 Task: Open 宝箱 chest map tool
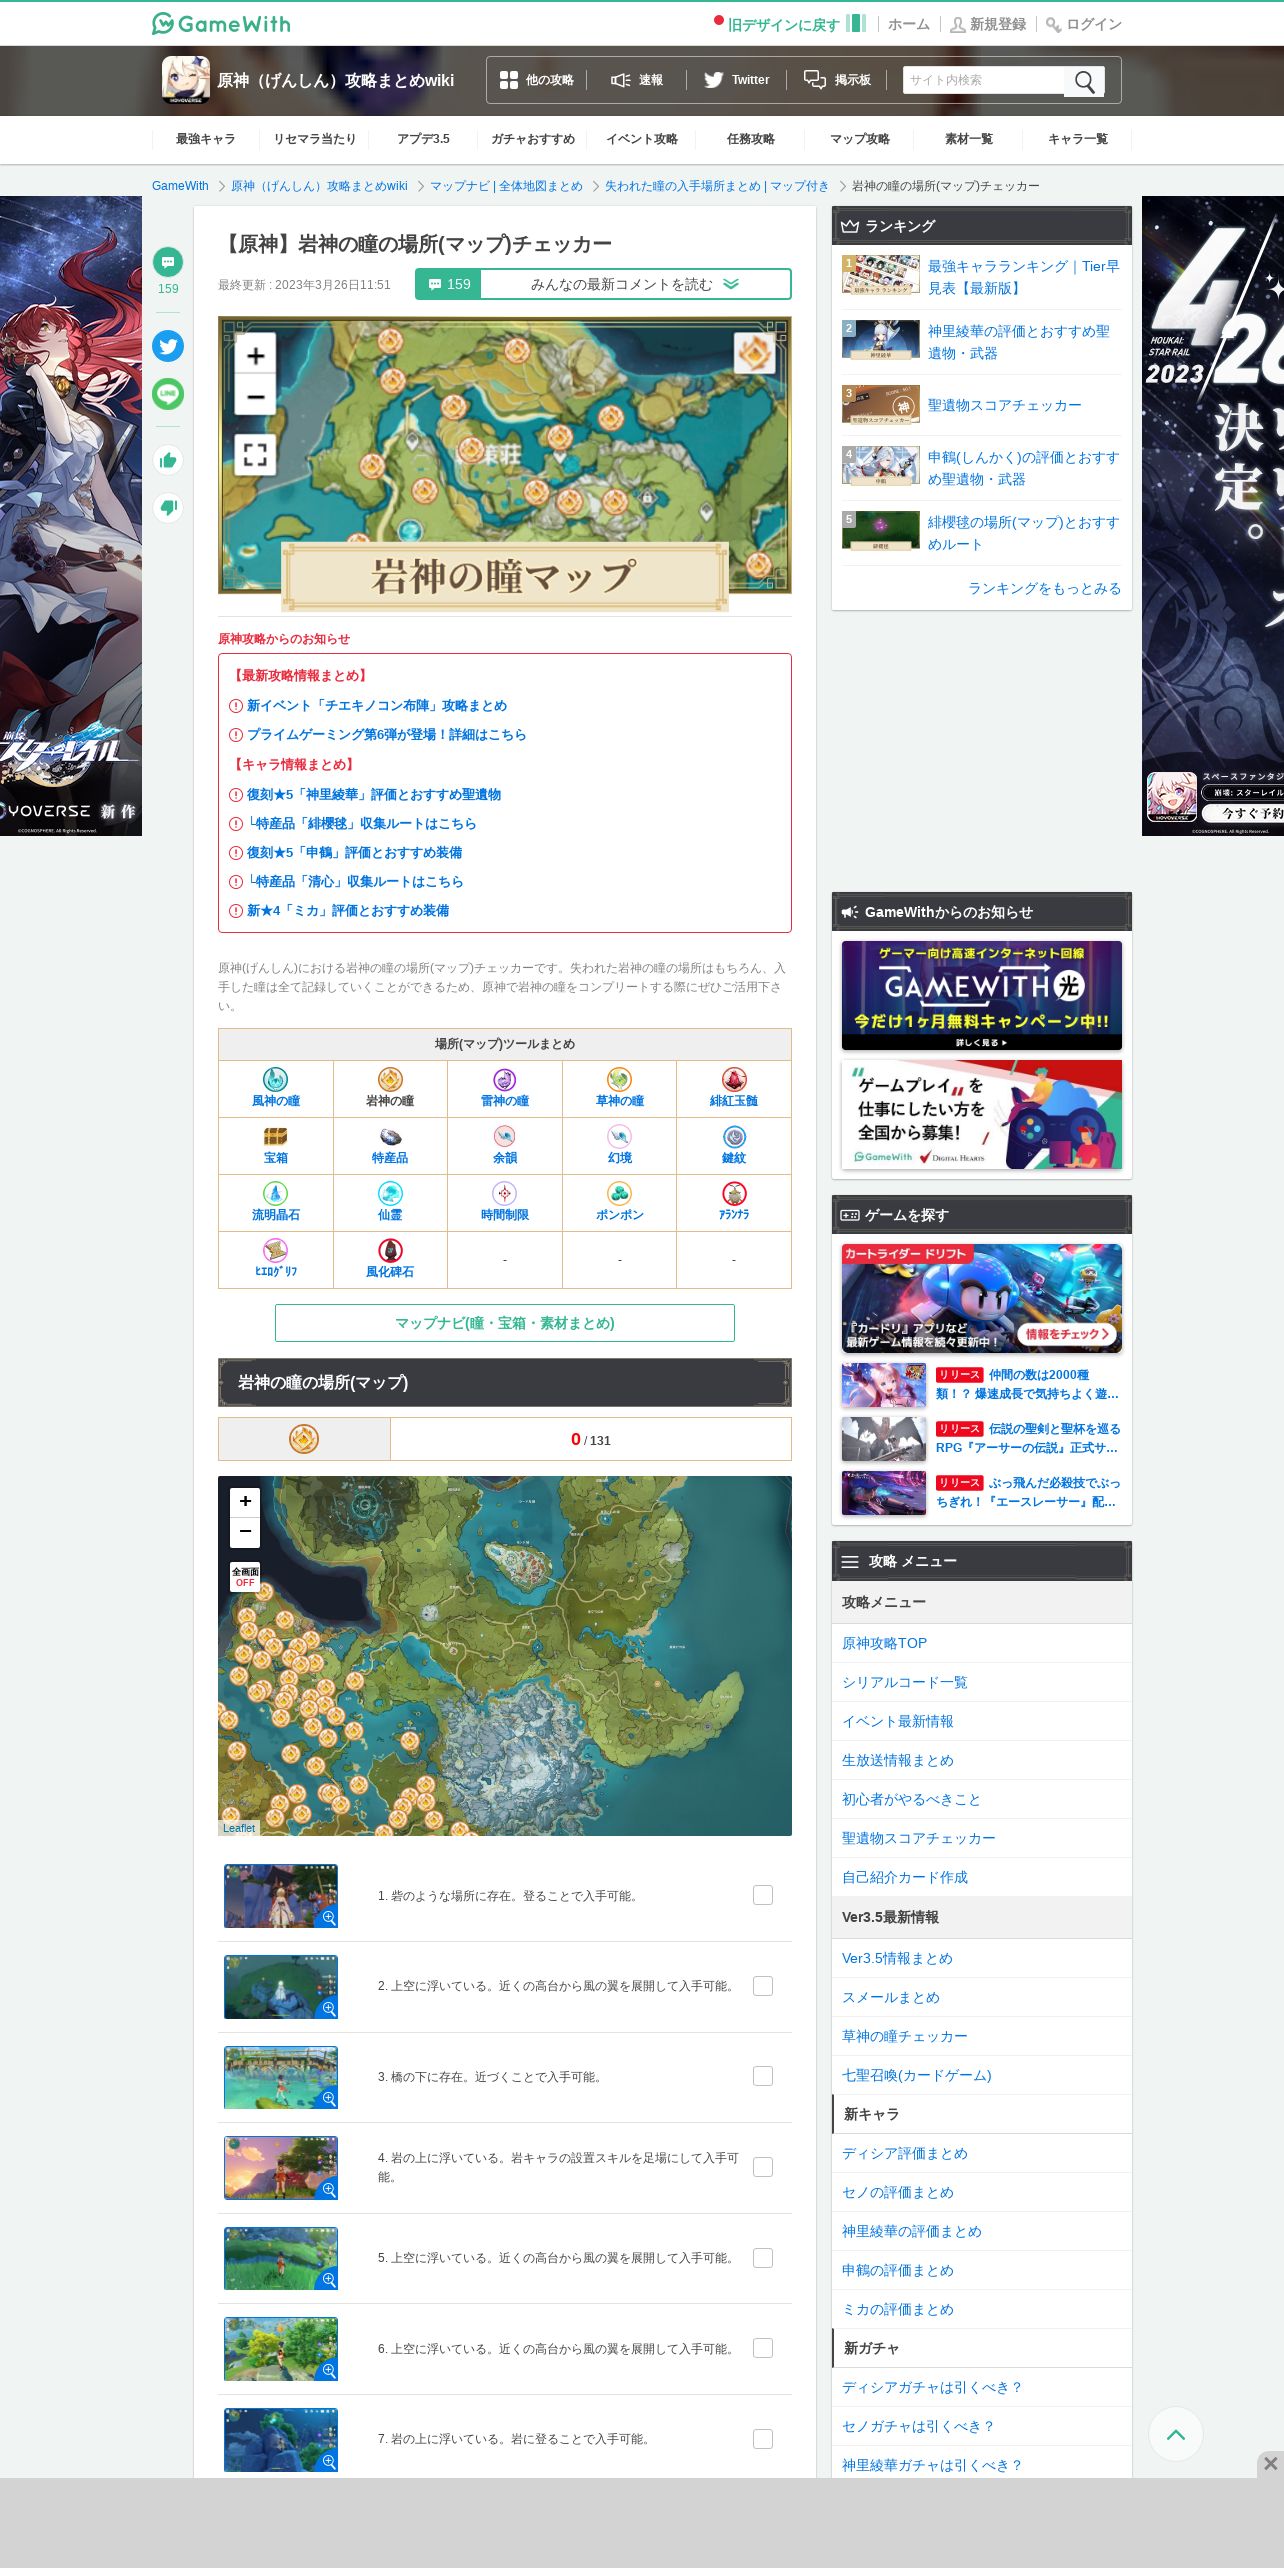pos(275,1145)
